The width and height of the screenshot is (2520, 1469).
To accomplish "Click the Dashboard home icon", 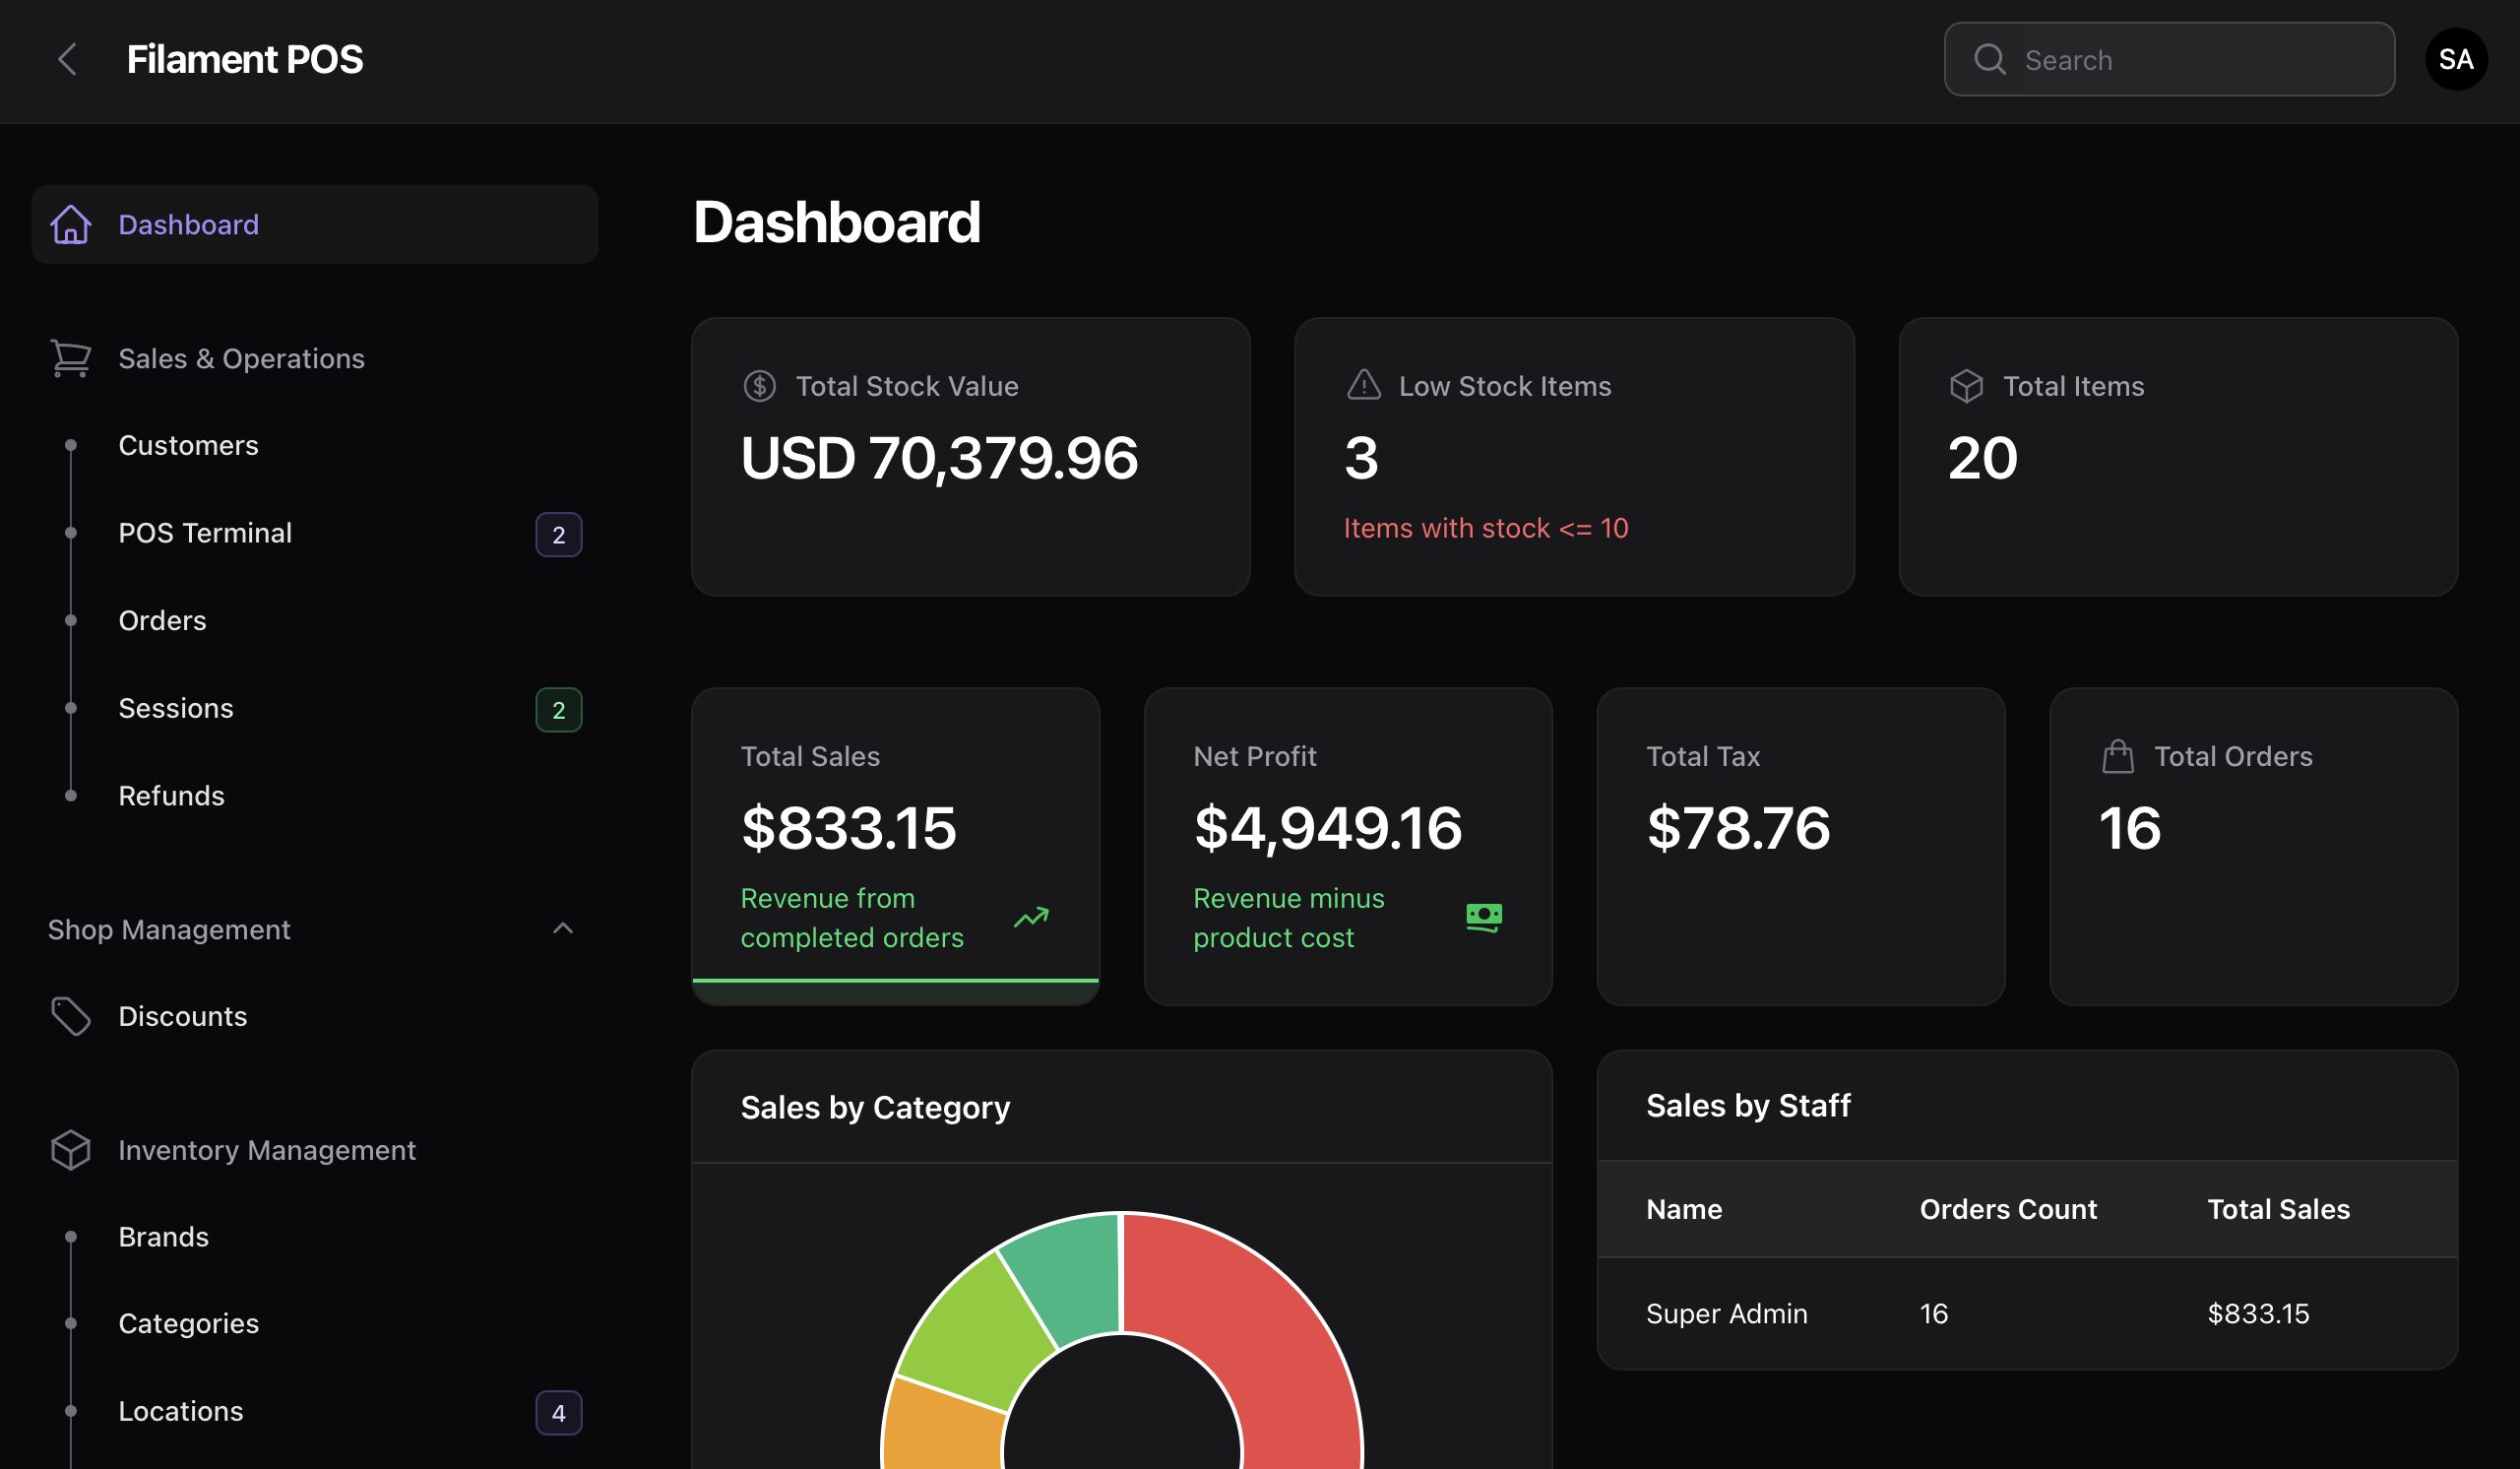I will (x=71, y=224).
